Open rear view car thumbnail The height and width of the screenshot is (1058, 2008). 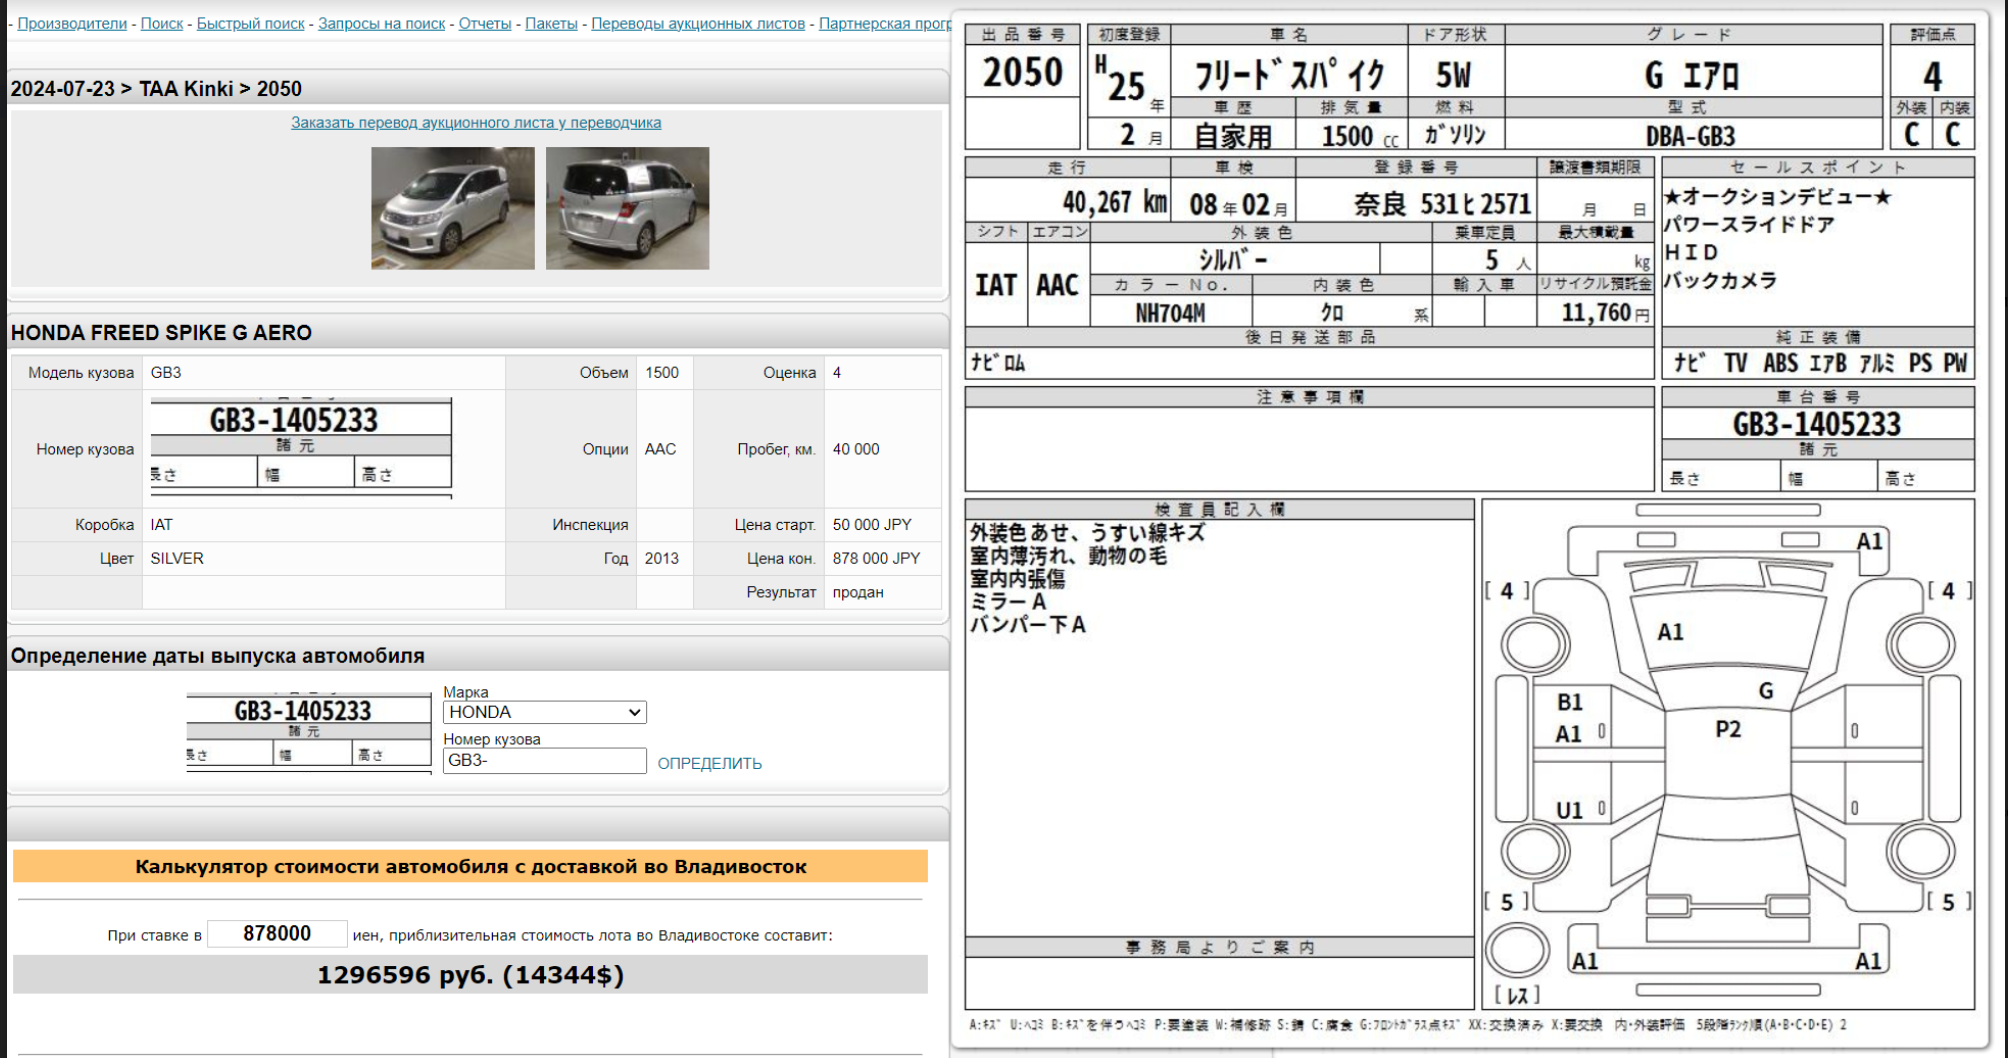click(627, 208)
